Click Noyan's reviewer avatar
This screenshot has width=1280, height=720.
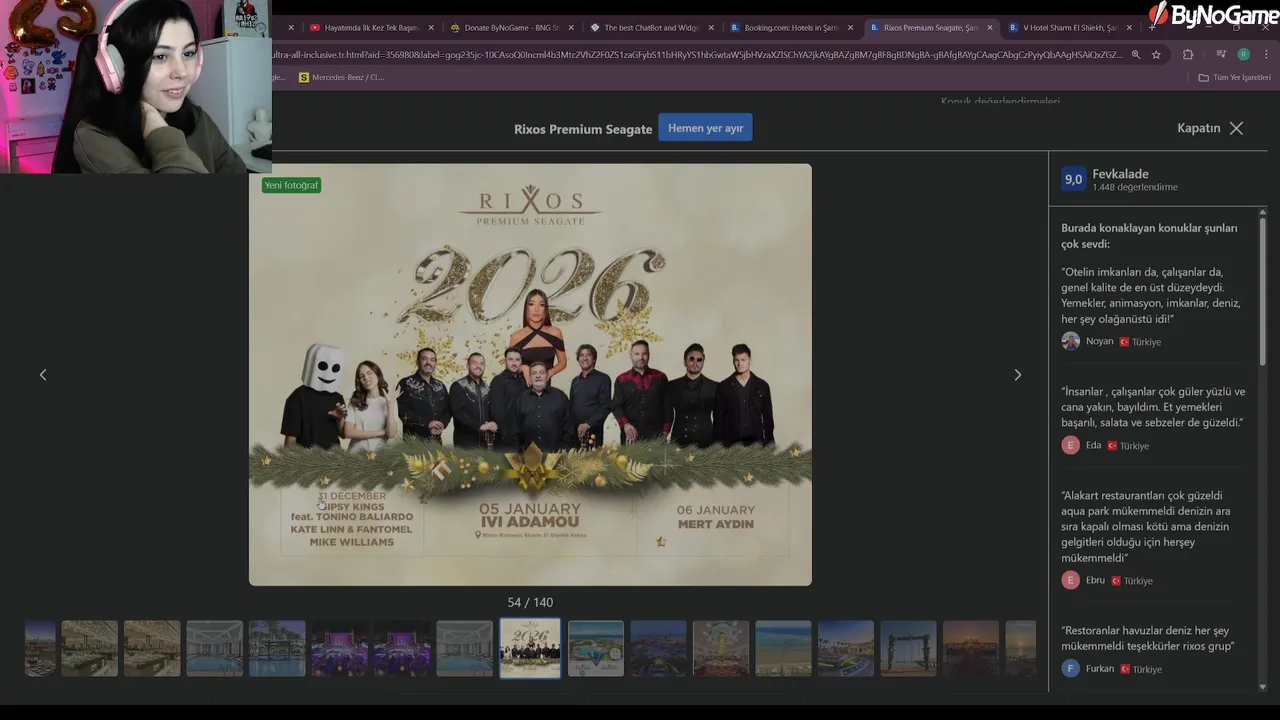click(1070, 341)
